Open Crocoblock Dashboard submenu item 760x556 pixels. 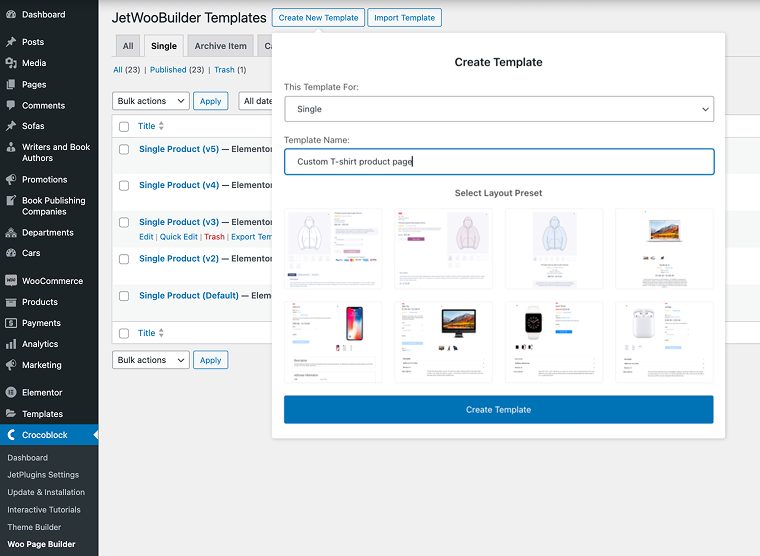[x=28, y=458]
